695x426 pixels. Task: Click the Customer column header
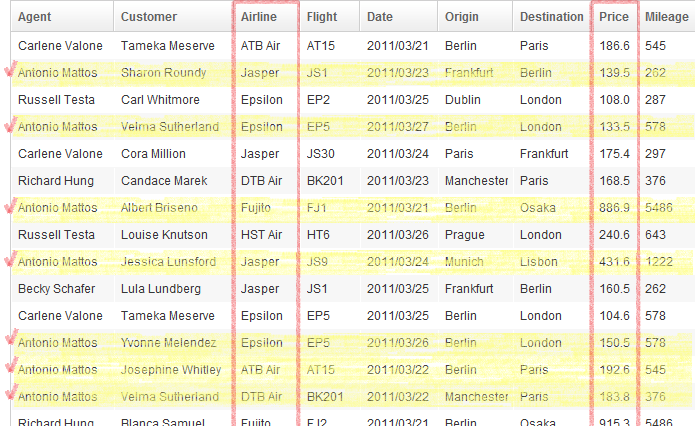(172, 16)
